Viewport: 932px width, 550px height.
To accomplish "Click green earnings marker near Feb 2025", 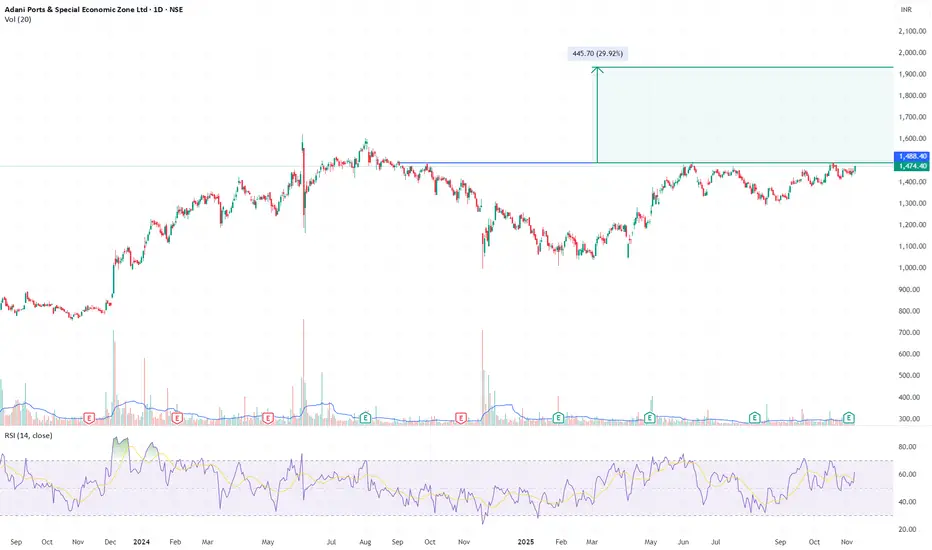I will 558,418.
